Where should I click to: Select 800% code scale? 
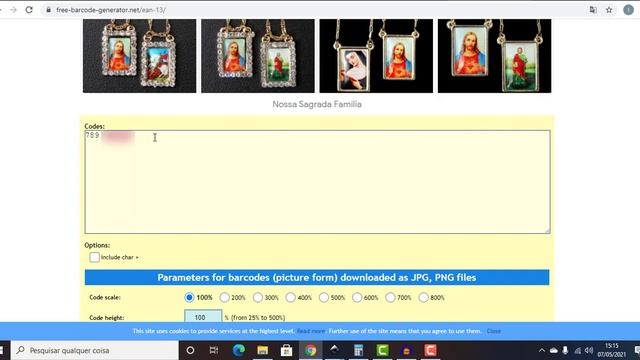coord(423,298)
